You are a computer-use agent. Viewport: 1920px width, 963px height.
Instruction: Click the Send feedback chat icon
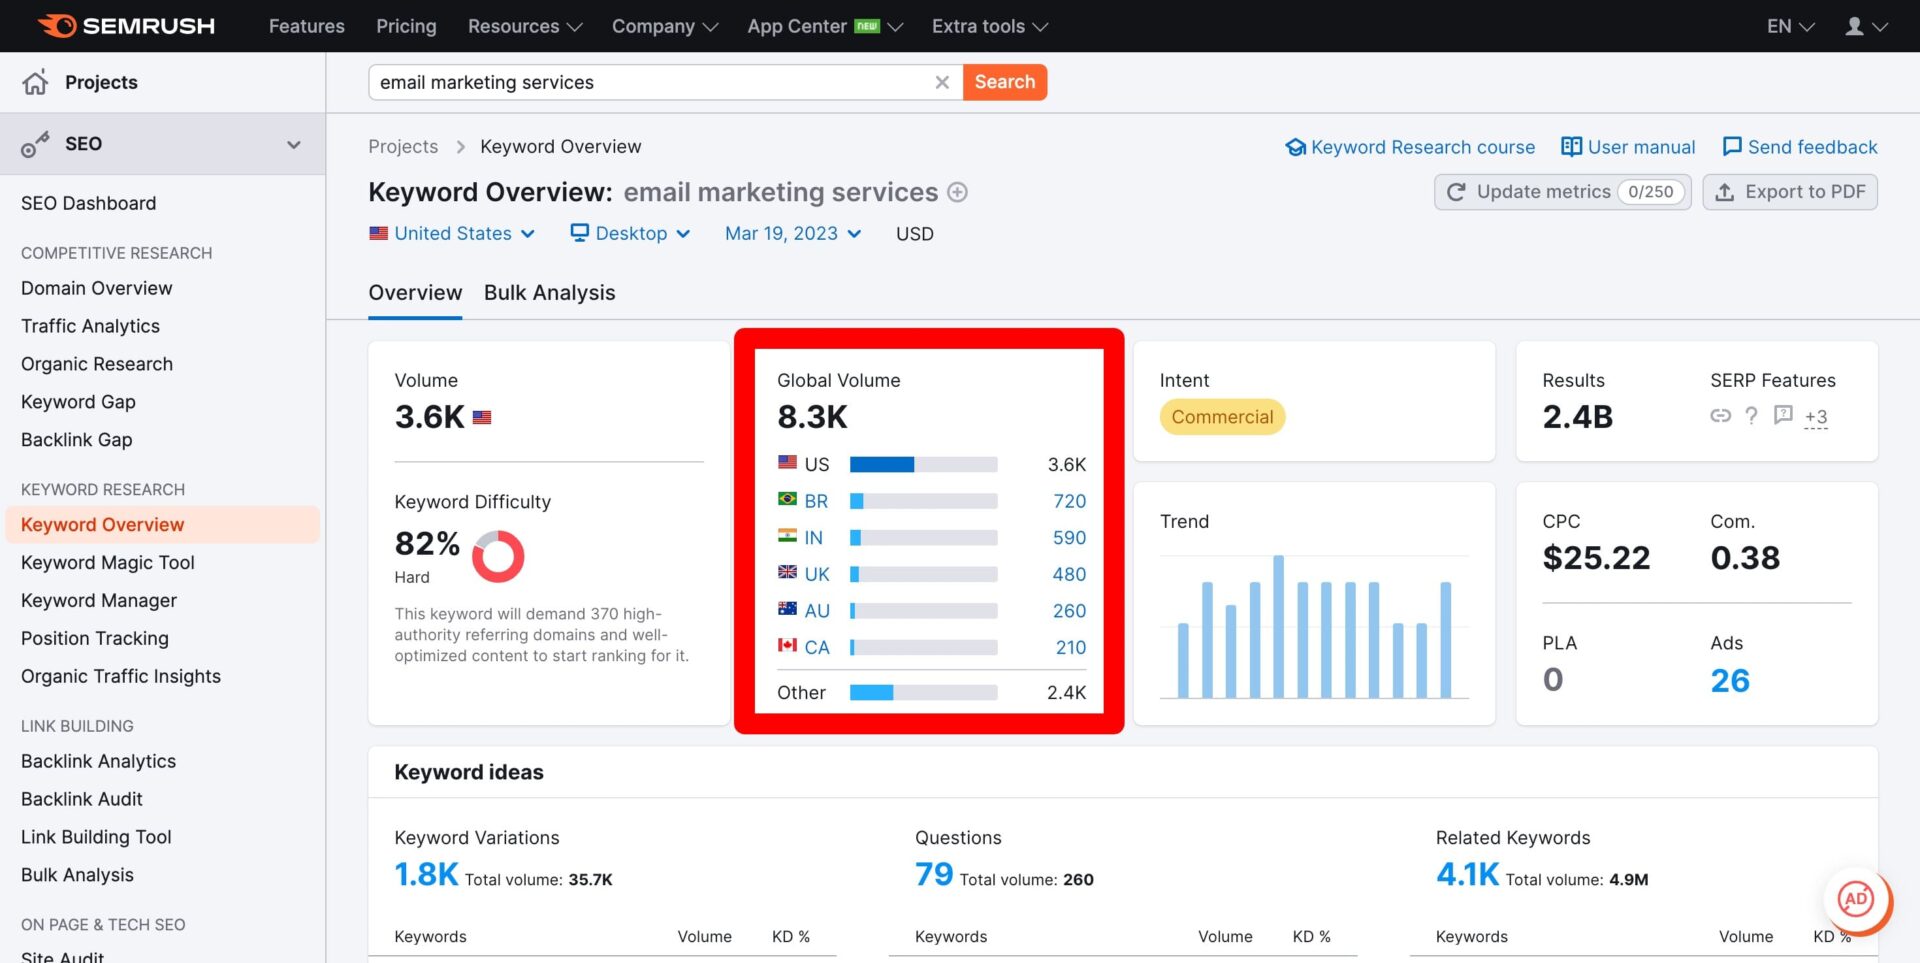point(1732,147)
